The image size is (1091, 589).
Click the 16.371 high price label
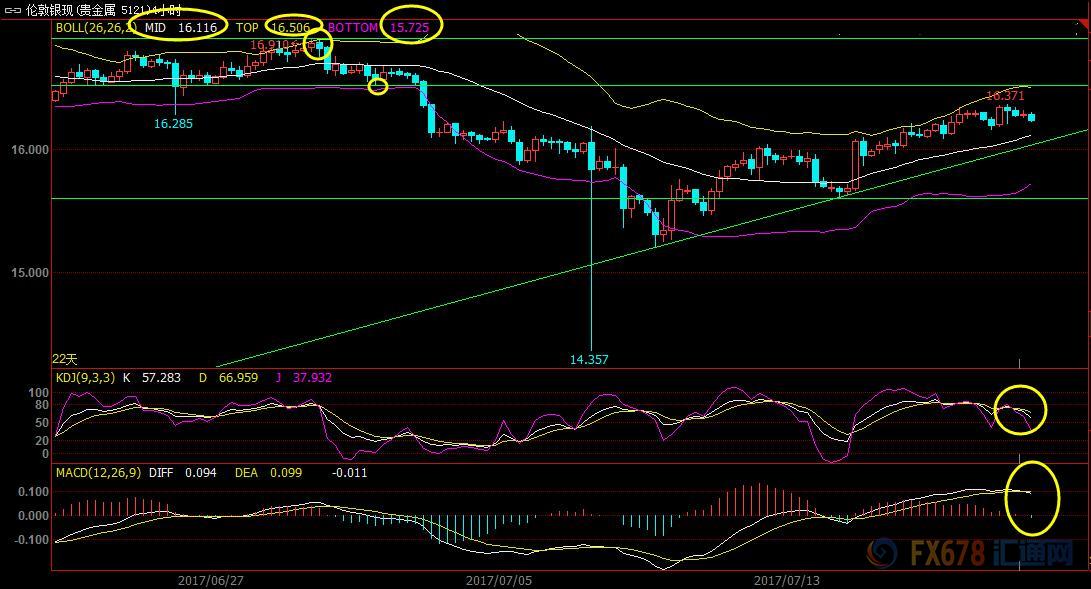click(x=1006, y=96)
